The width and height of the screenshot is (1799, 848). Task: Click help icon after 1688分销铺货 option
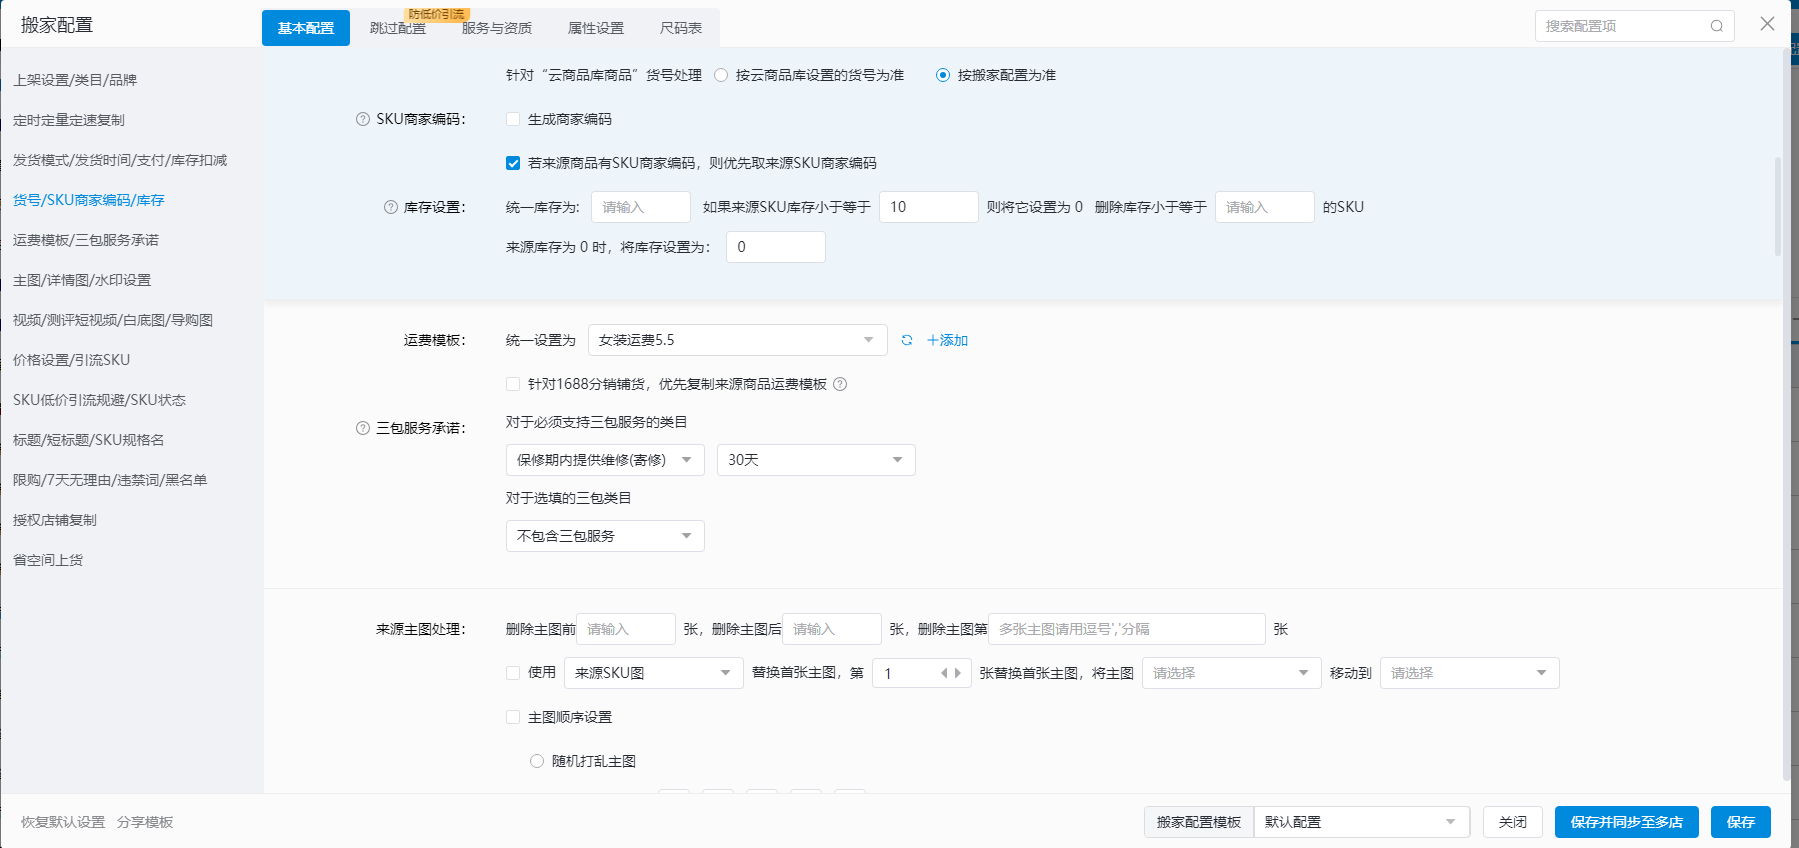[840, 384]
